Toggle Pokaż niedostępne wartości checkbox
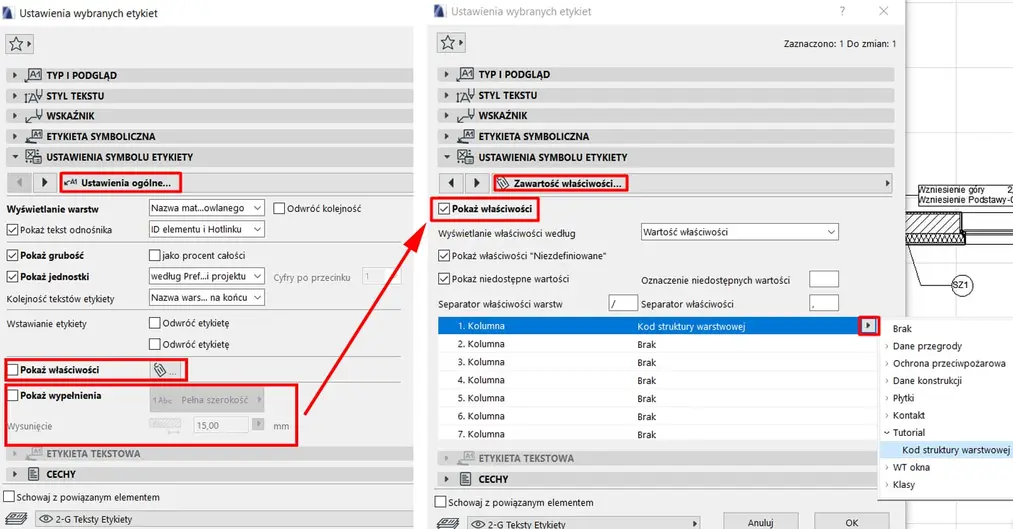 tap(444, 279)
